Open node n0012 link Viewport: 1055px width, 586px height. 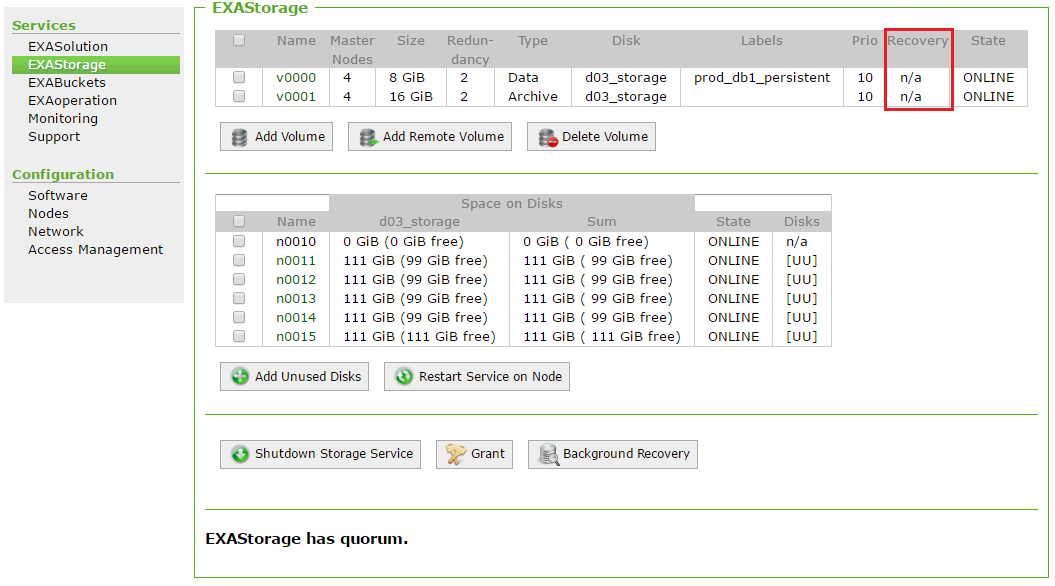coord(296,279)
